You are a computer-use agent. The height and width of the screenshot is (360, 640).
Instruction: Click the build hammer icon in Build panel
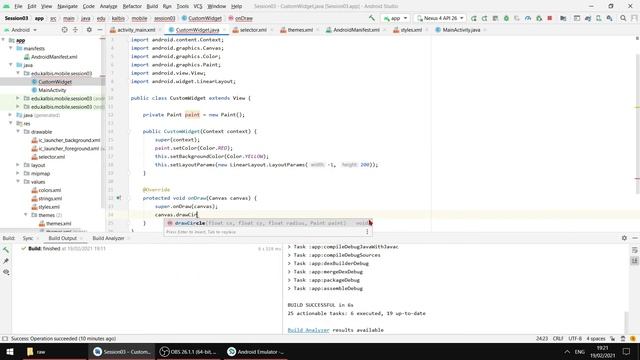click(x=6, y=249)
